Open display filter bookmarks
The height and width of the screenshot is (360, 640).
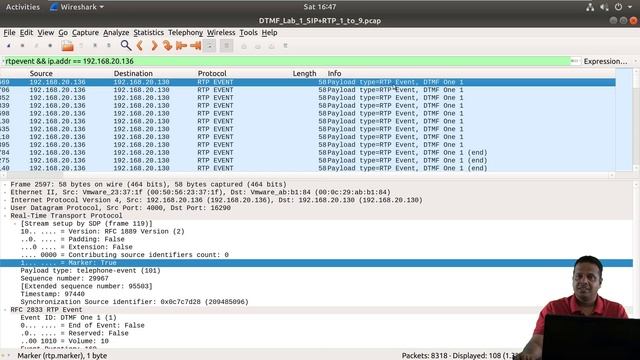(4, 61)
